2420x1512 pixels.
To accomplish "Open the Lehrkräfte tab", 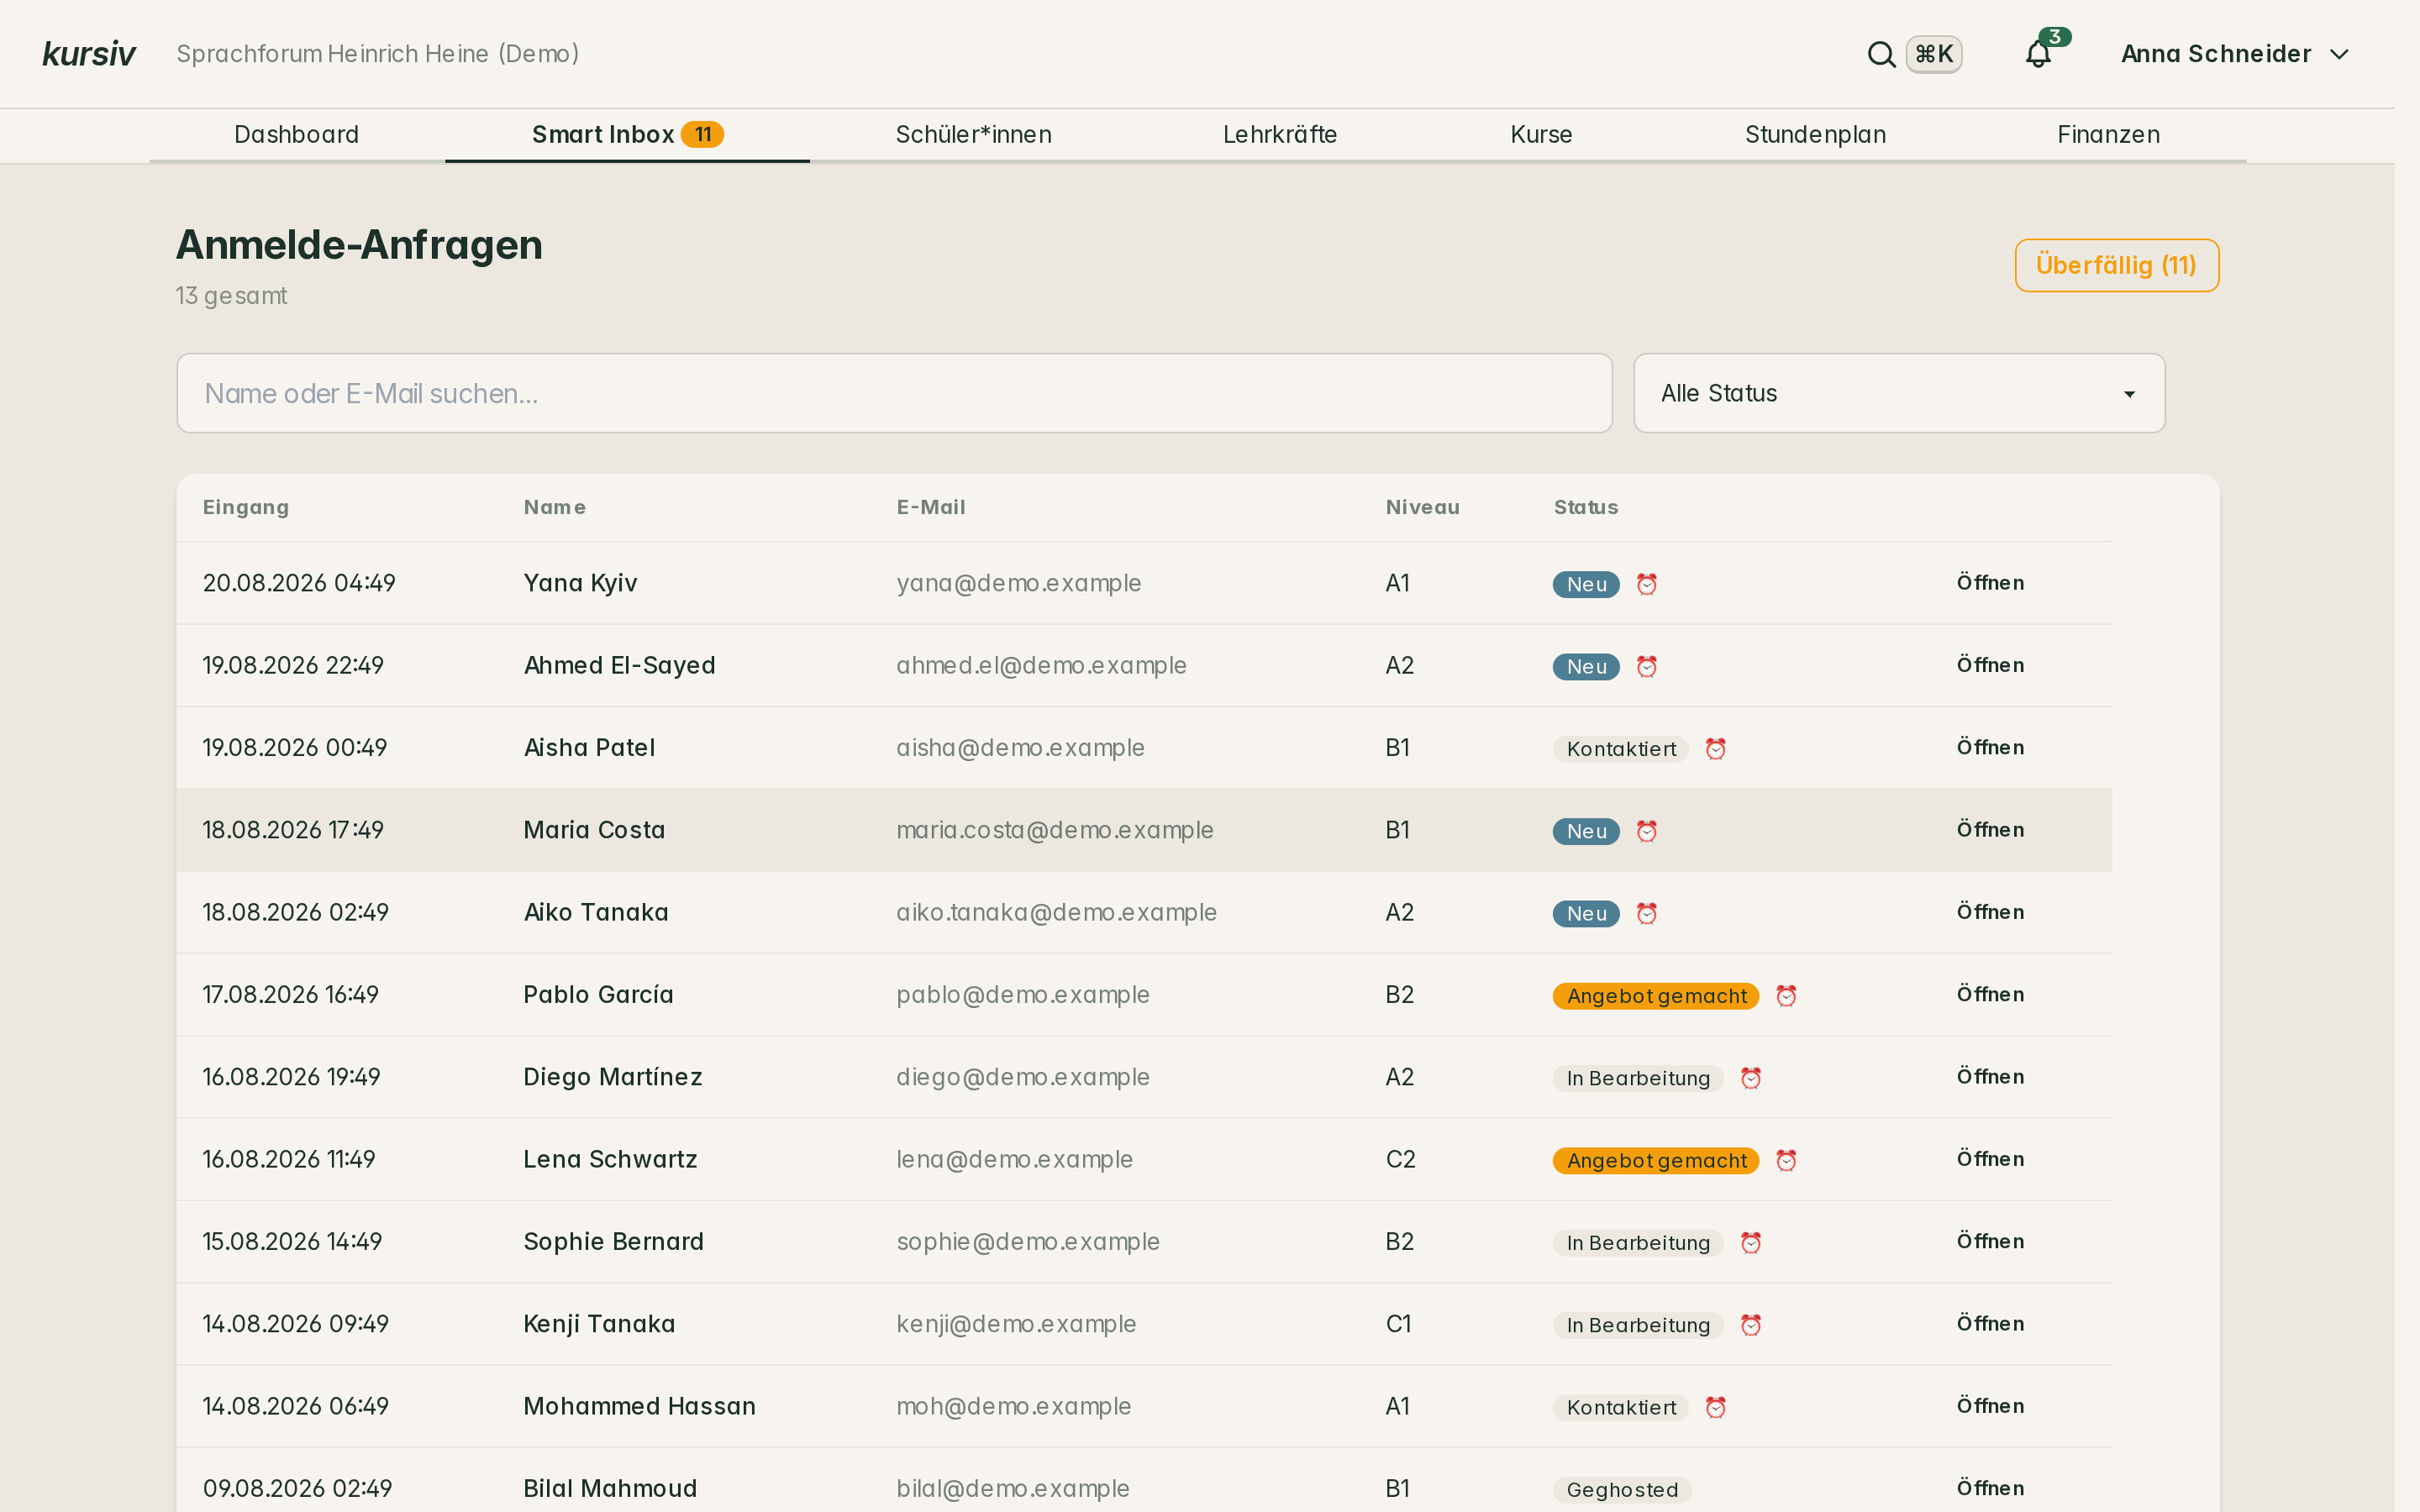I will click(x=1280, y=135).
